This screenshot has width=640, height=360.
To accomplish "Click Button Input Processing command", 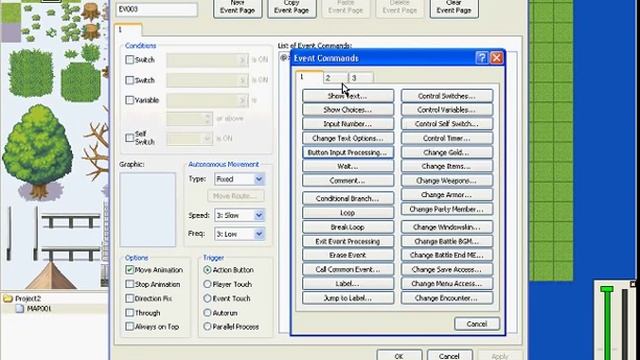I will coord(348,152).
